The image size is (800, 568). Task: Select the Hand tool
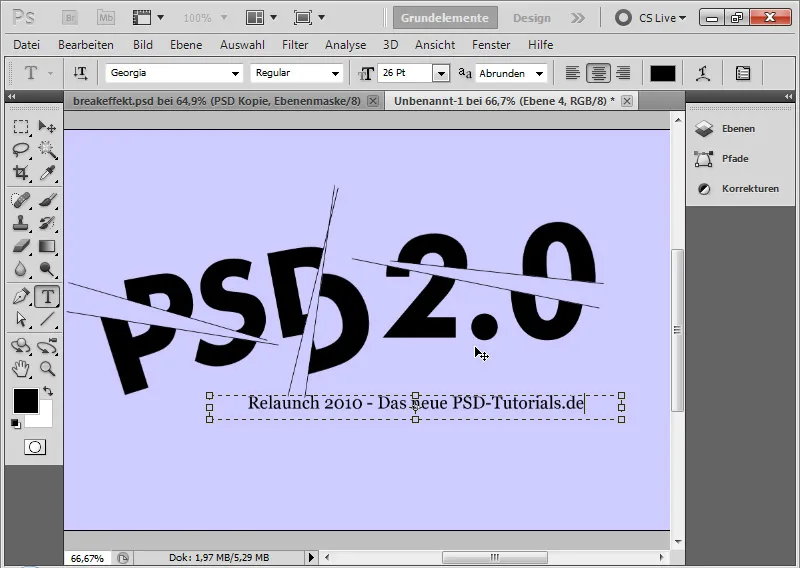pos(21,368)
